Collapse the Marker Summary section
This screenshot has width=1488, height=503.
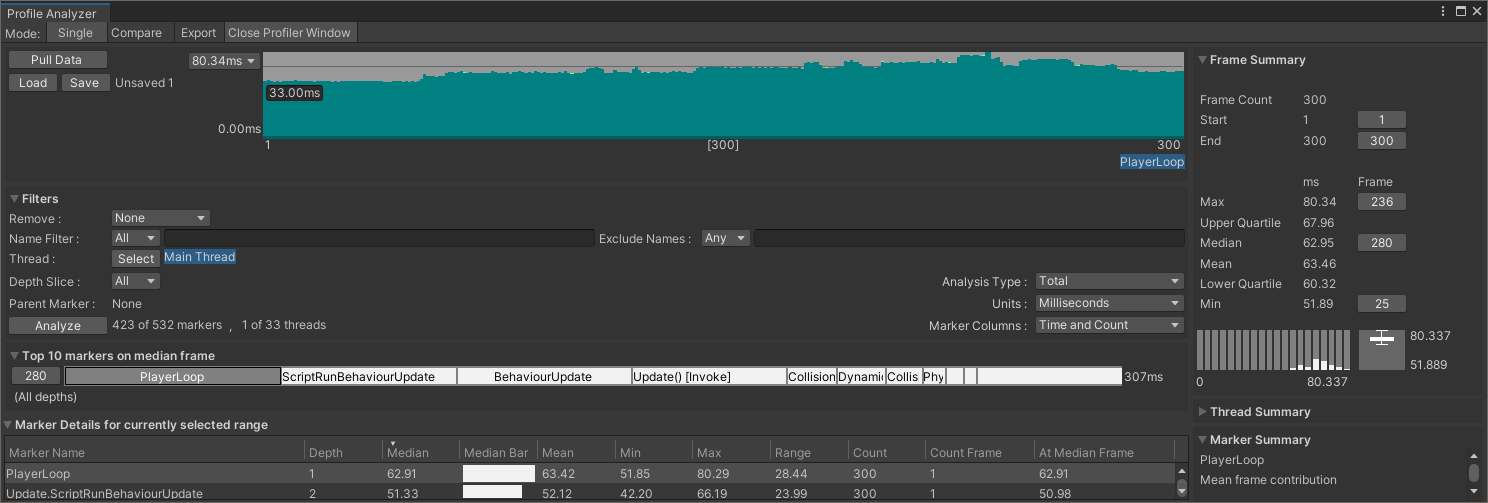(x=1203, y=440)
